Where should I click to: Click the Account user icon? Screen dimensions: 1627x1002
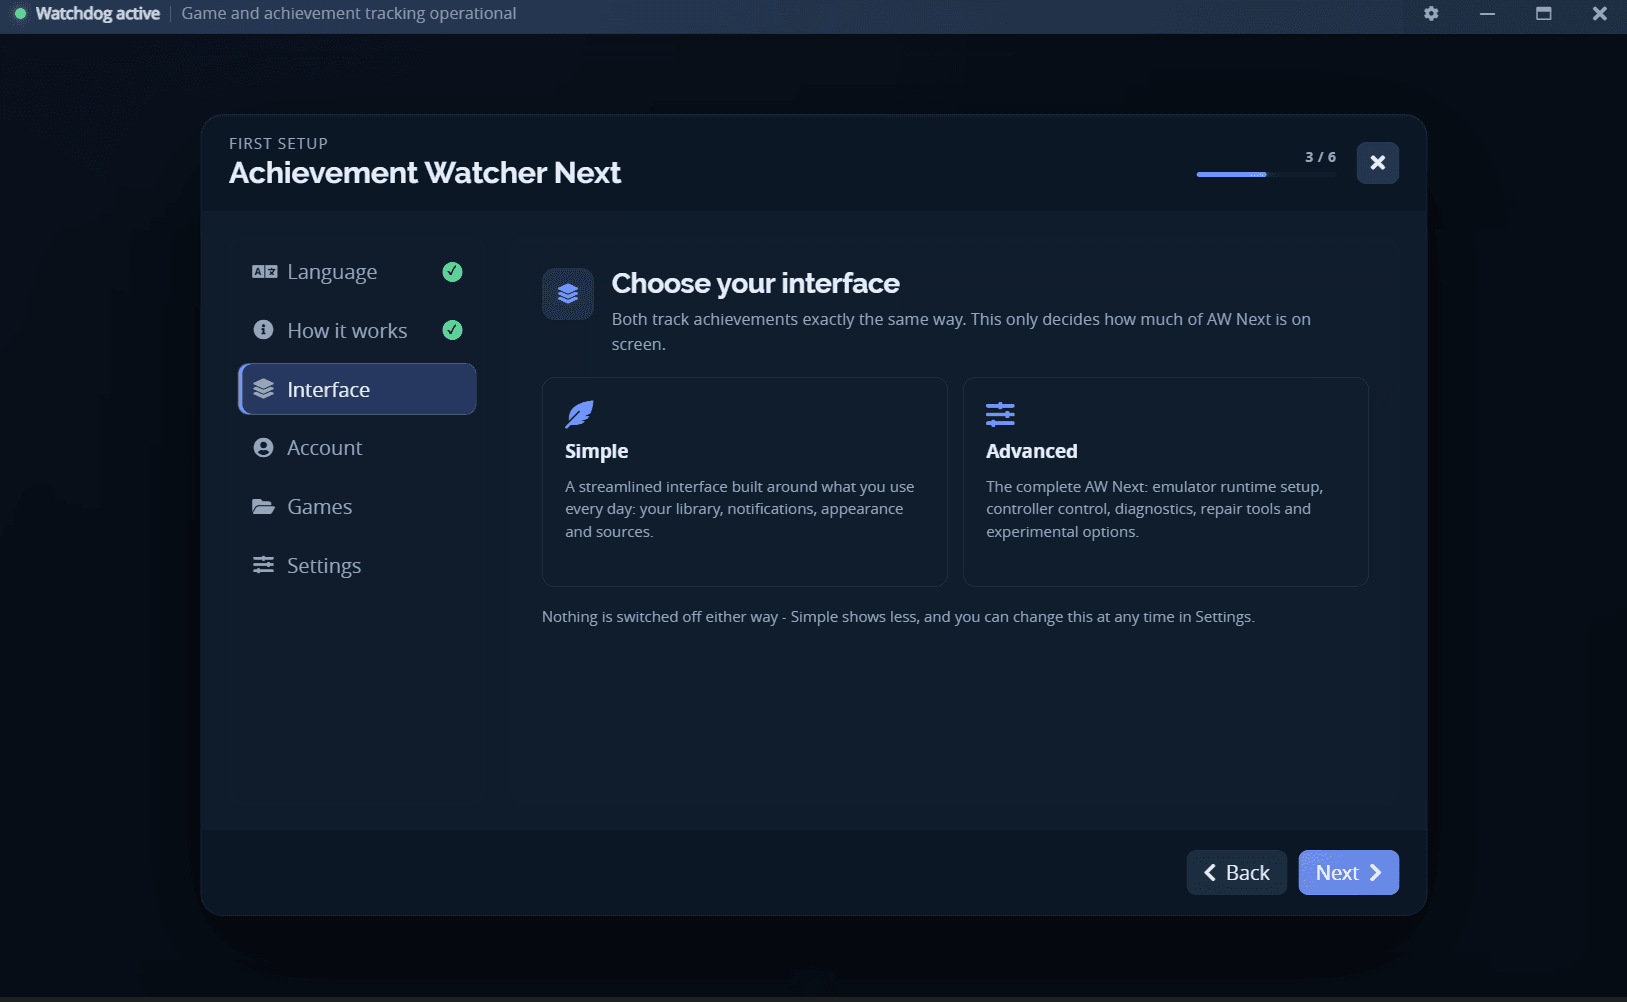click(x=264, y=448)
